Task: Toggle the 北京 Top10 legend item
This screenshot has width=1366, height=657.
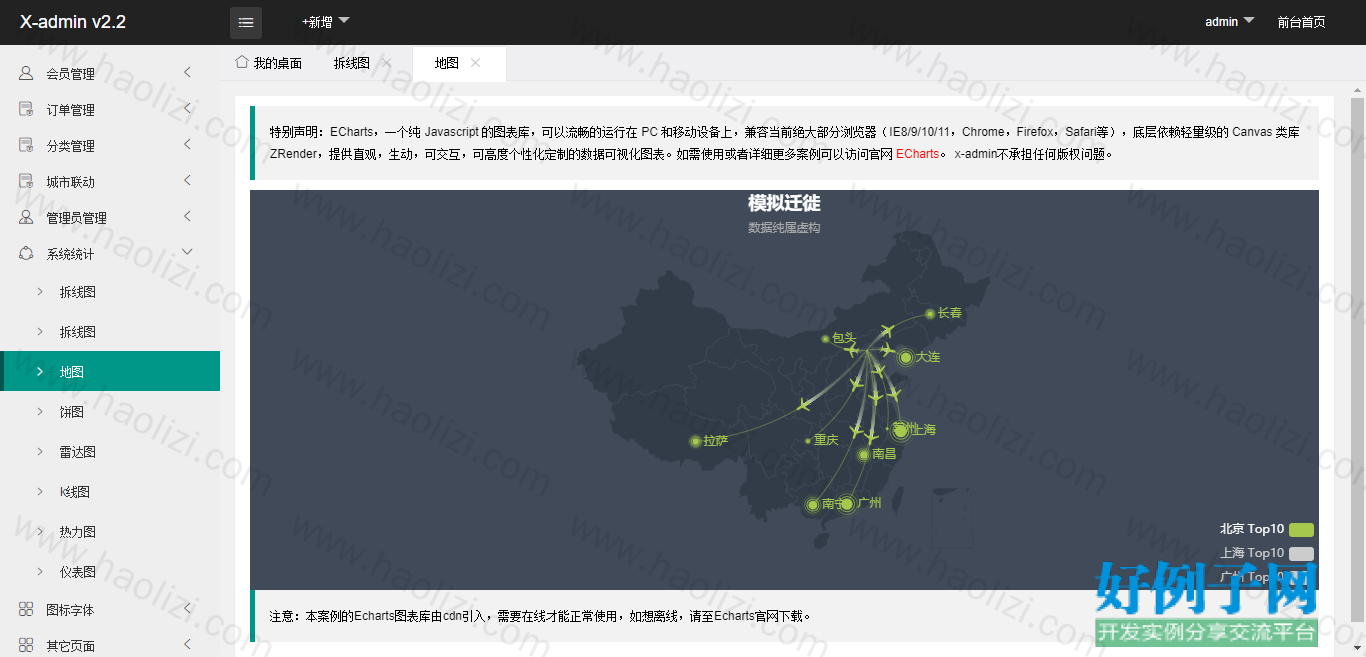Action: (1266, 529)
